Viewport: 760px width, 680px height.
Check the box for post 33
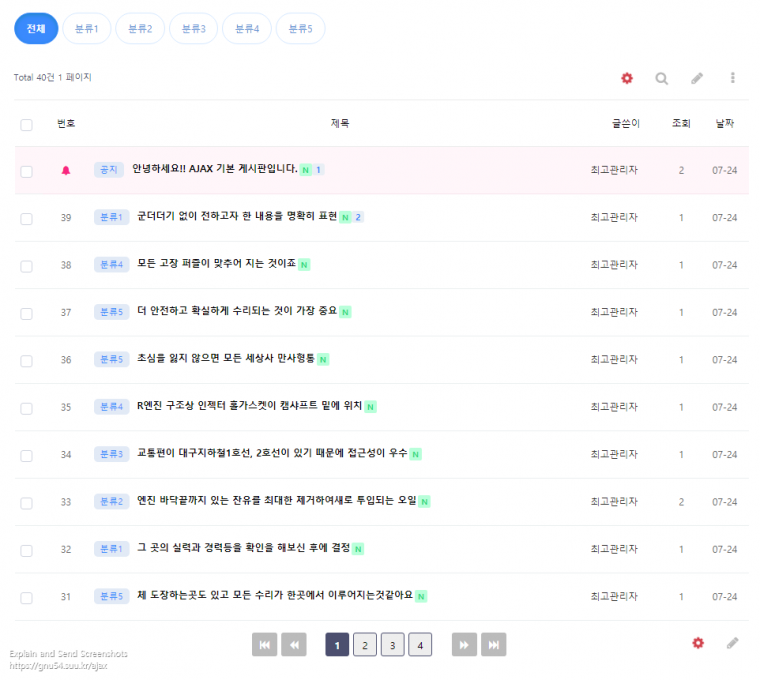tap(27, 503)
